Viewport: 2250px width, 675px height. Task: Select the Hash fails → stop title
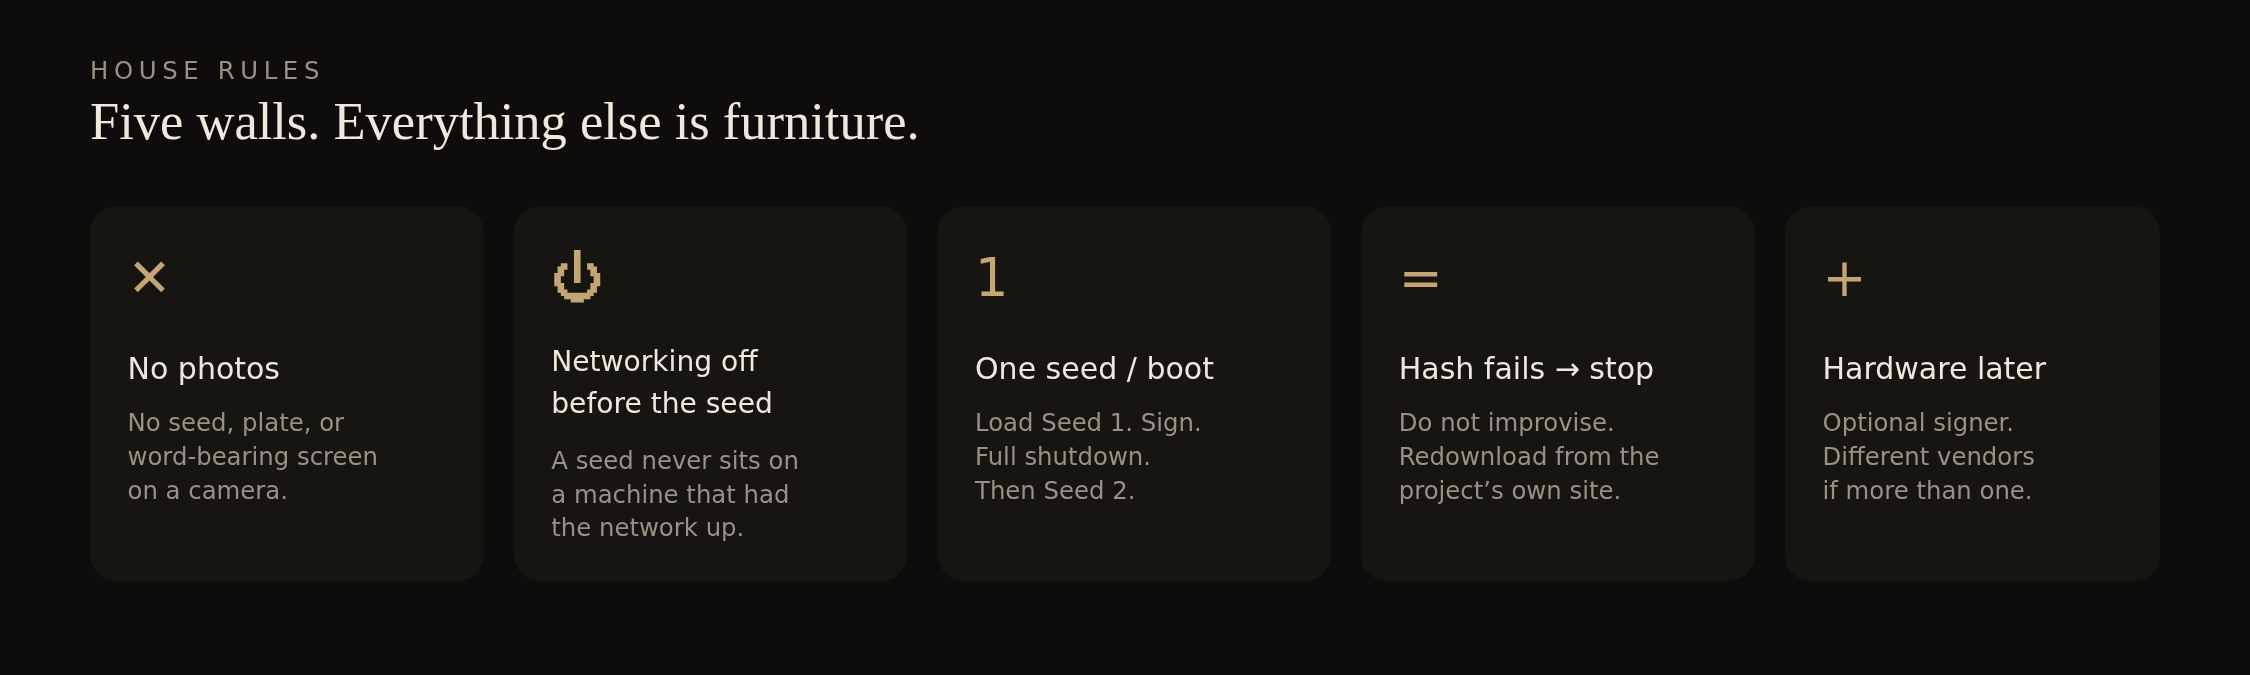point(1526,369)
